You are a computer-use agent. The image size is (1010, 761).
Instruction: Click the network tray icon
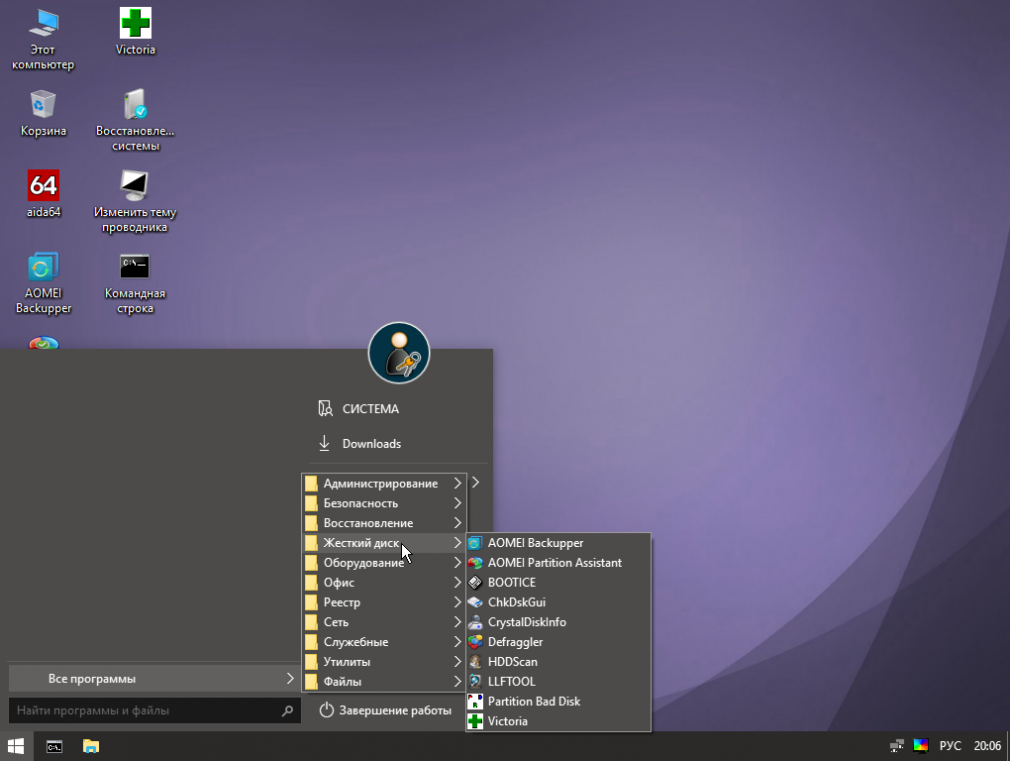click(897, 746)
